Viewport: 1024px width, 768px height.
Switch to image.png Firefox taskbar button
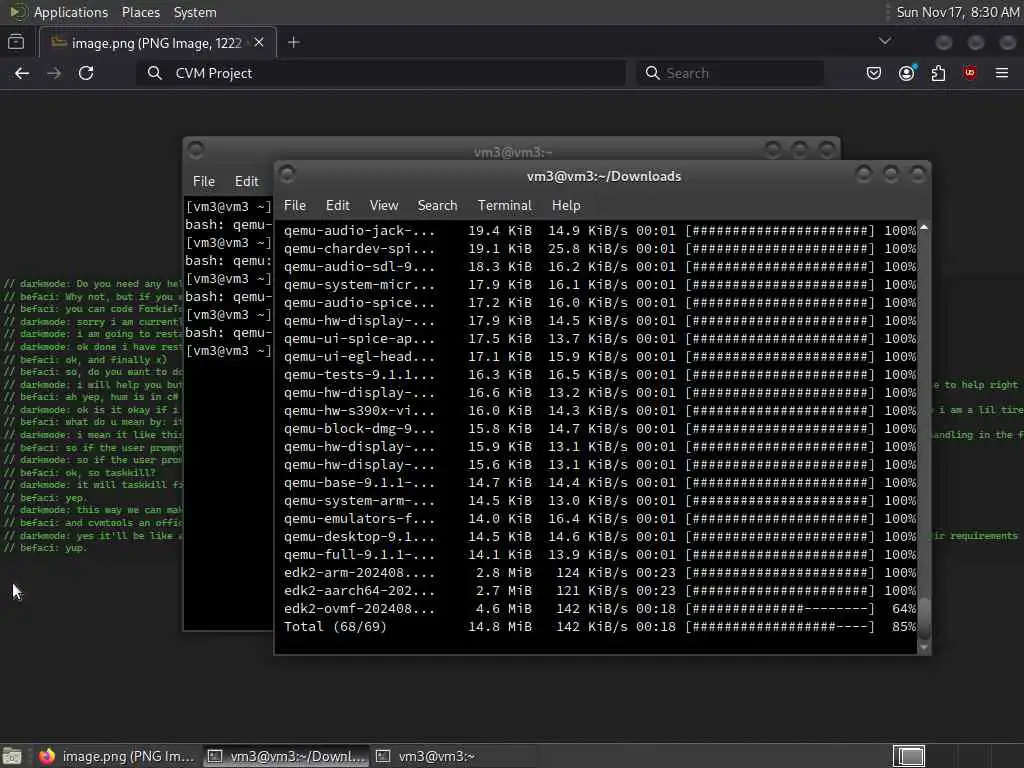click(x=116, y=756)
